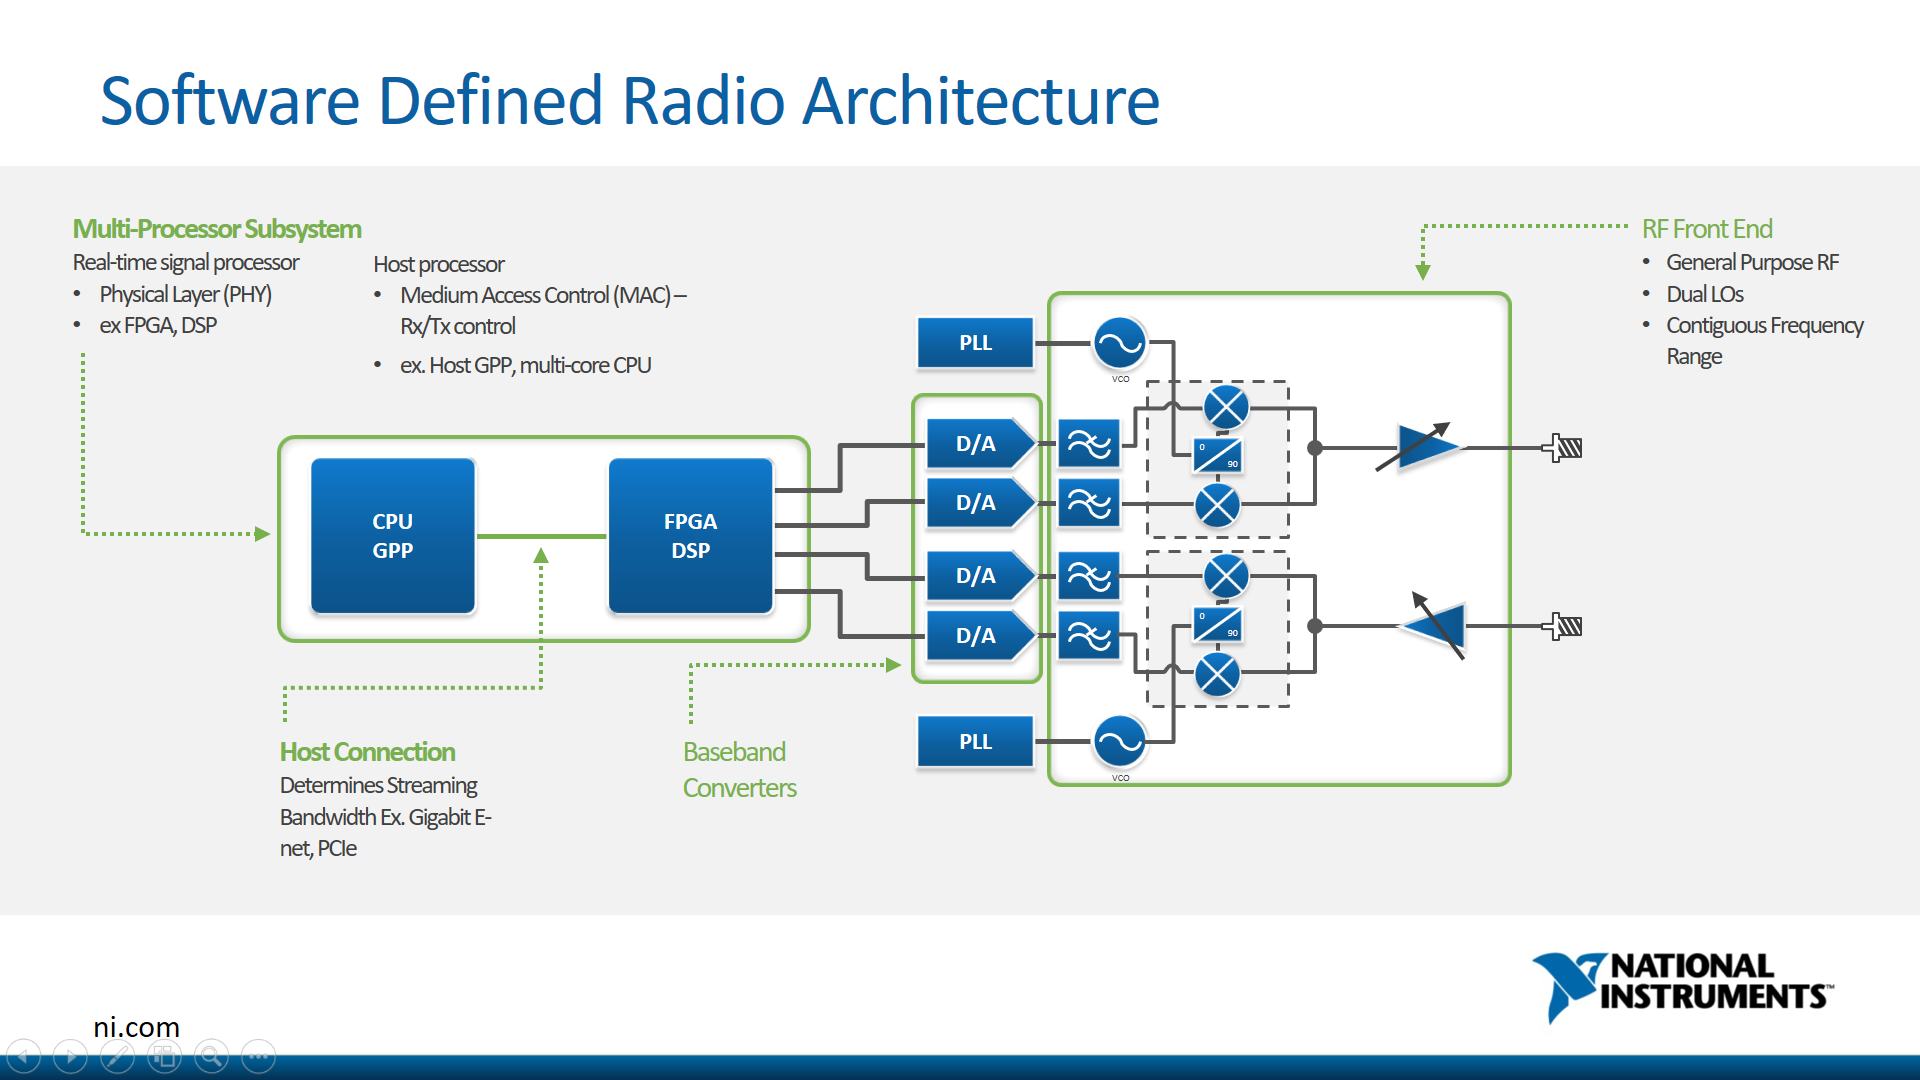Screen dimensions: 1920x1080
Task: Select the ex. Host GPP, multi-core CPU bullet
Action: [x=525, y=365]
